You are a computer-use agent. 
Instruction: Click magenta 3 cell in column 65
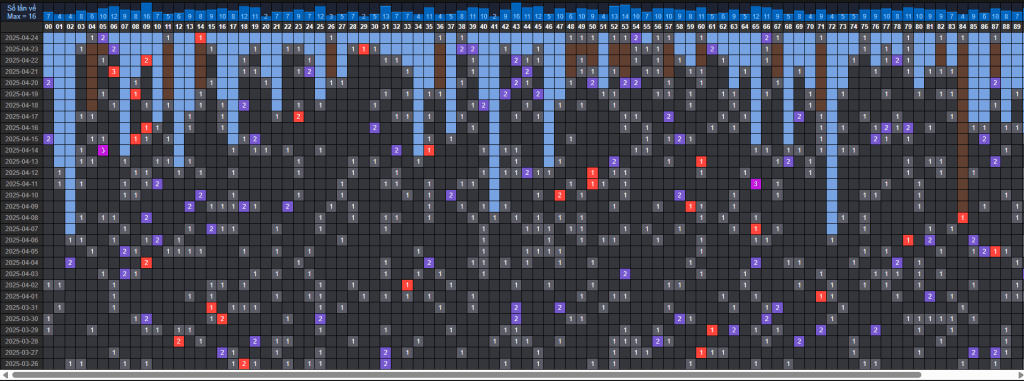[756, 184]
